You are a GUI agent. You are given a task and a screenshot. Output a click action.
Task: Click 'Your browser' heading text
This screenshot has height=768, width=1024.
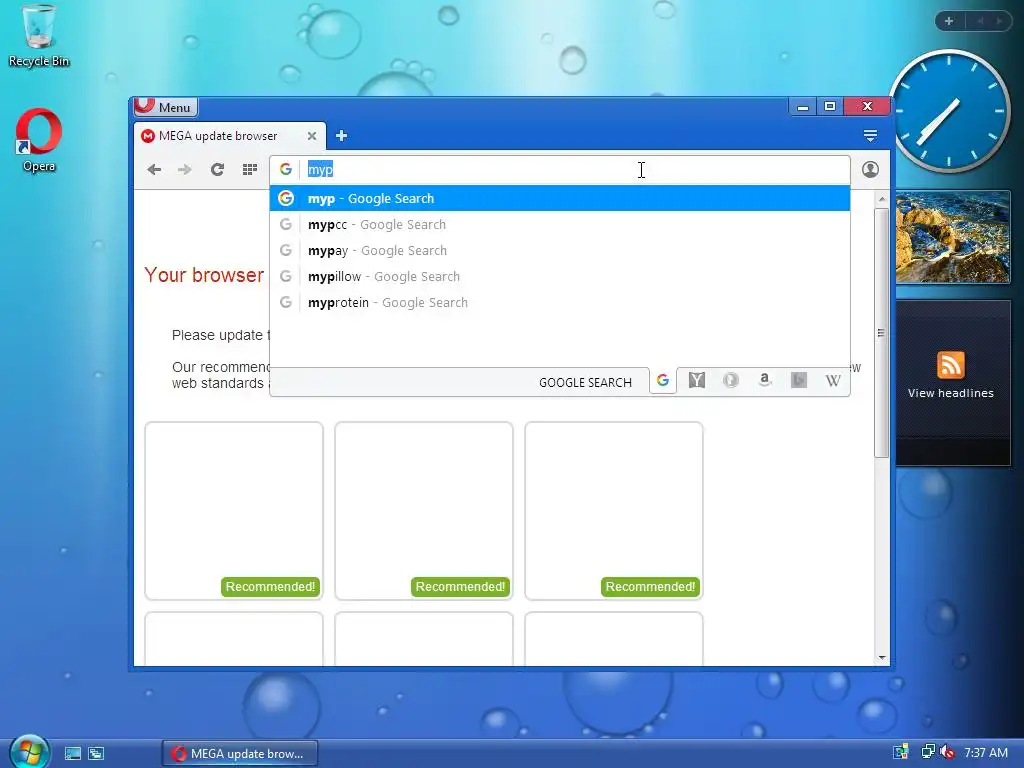point(204,275)
